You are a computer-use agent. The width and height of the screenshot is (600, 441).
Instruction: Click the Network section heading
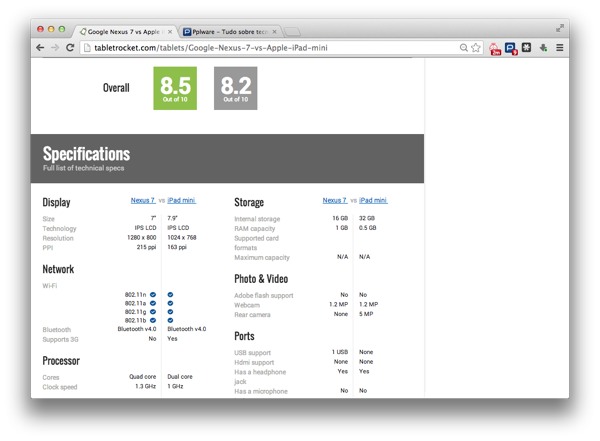(58, 269)
